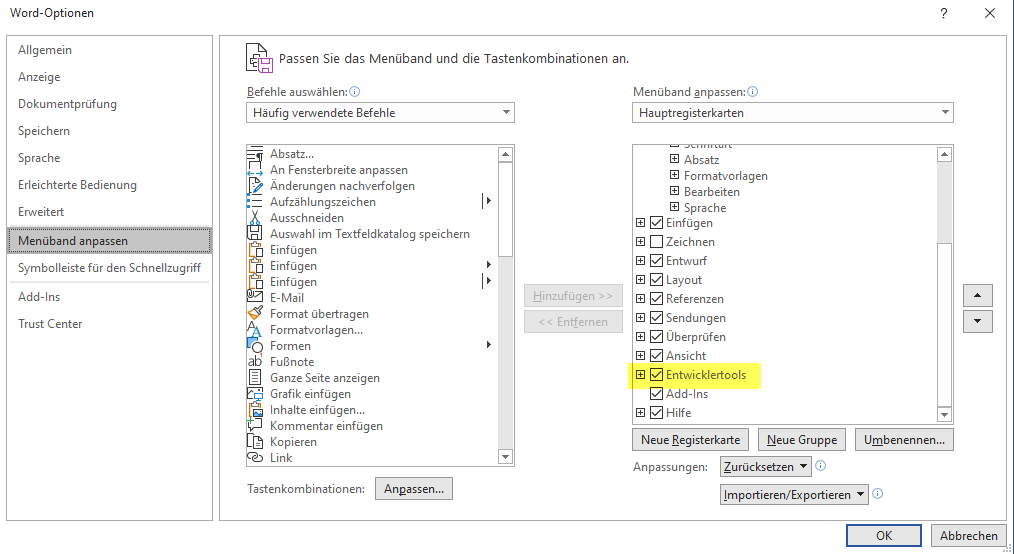Click down arrow of commands list scrollbar
Screen dimensions: 1014x554
point(506,457)
